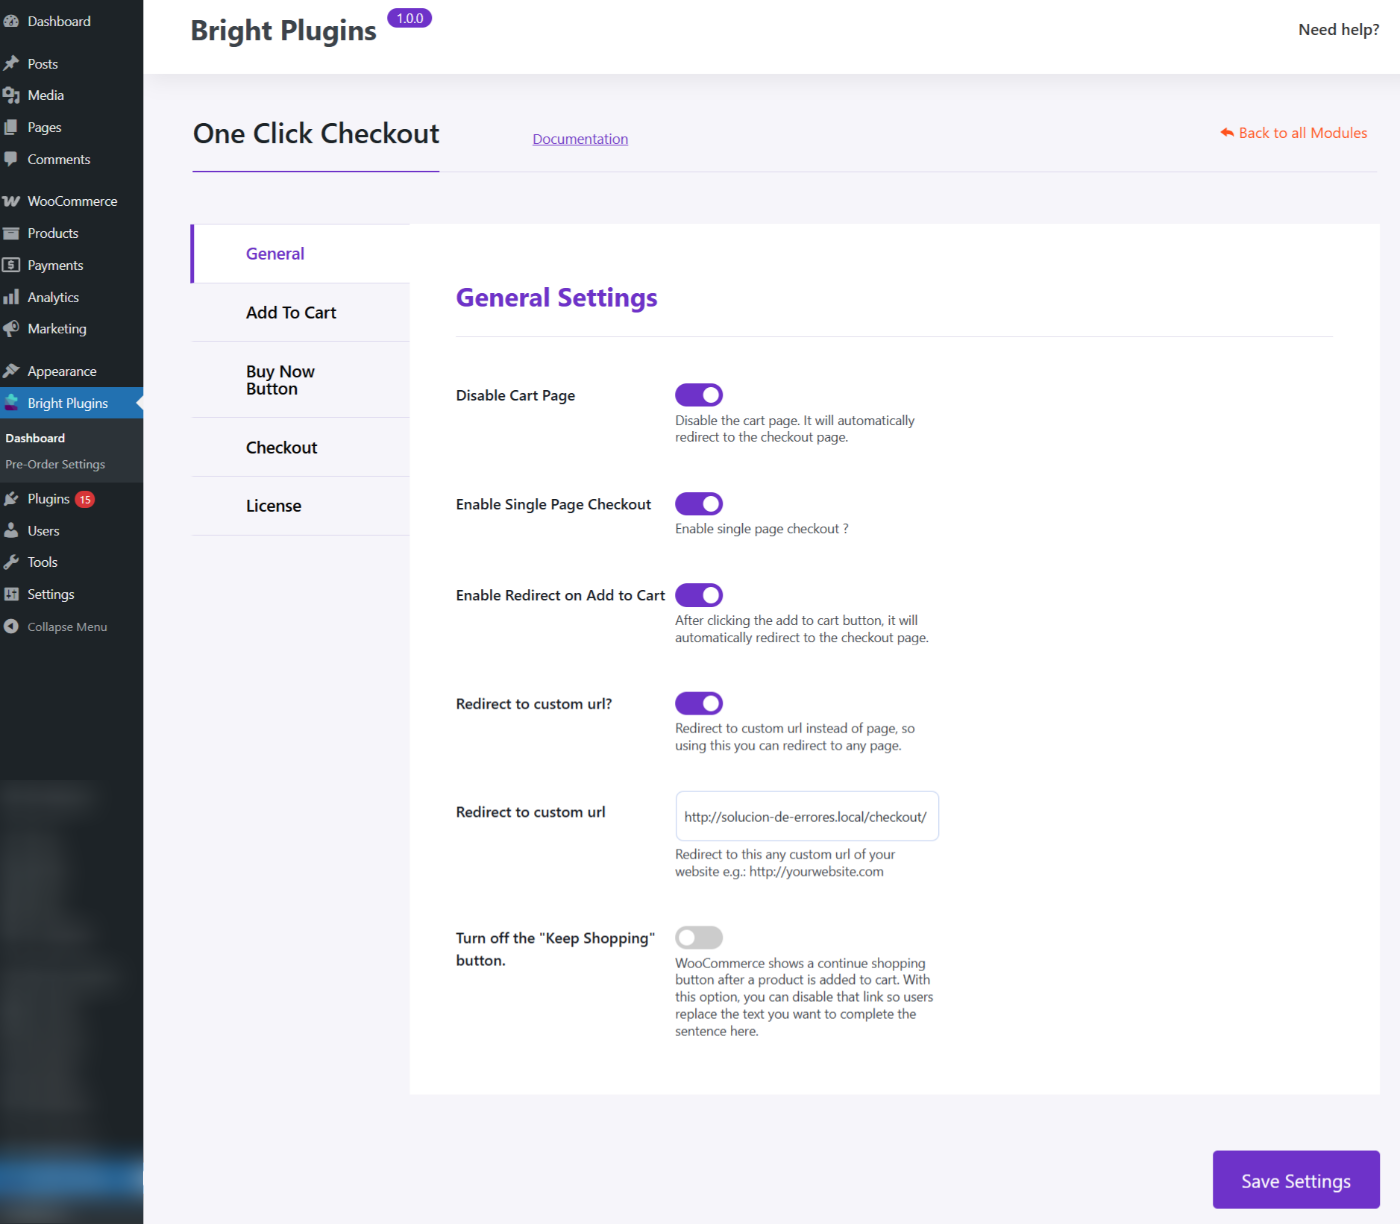Viewport: 1400px width, 1224px height.
Task: Expand the Settings sidebar menu
Action: 51,593
